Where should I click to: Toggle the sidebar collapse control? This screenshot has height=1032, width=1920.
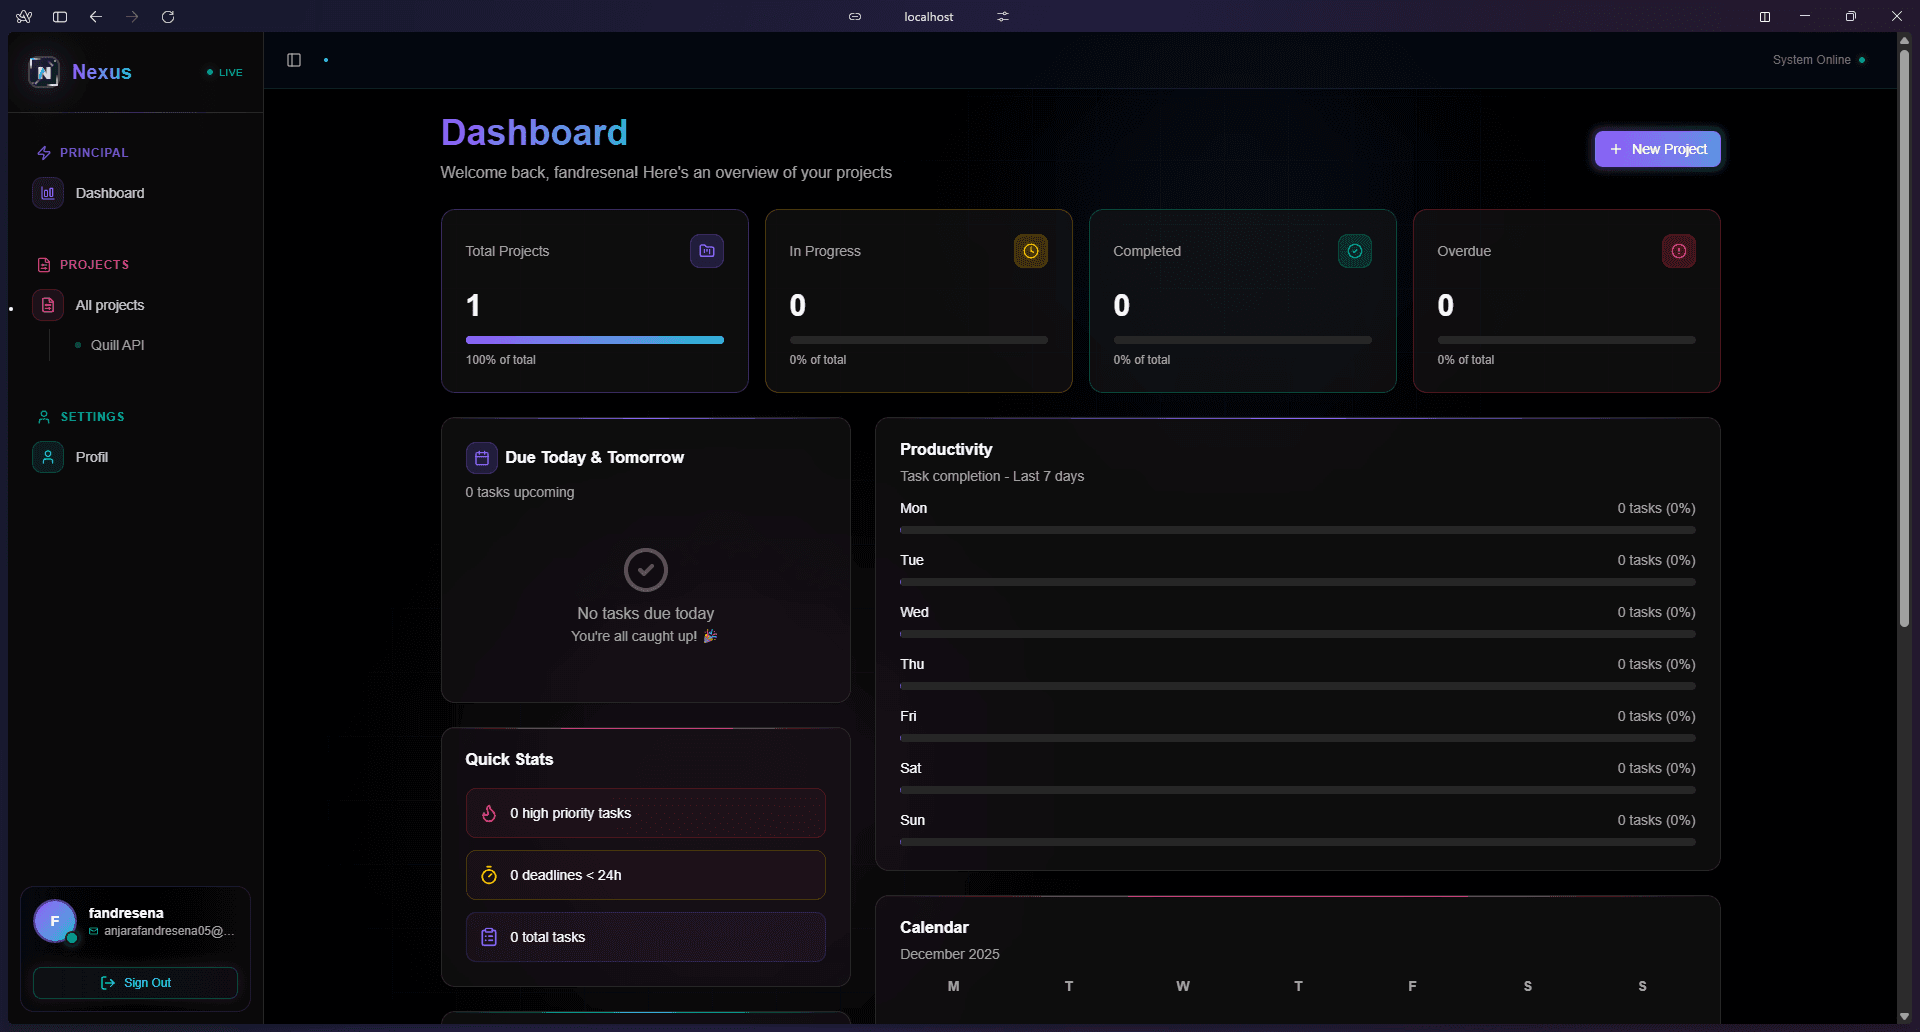point(293,60)
